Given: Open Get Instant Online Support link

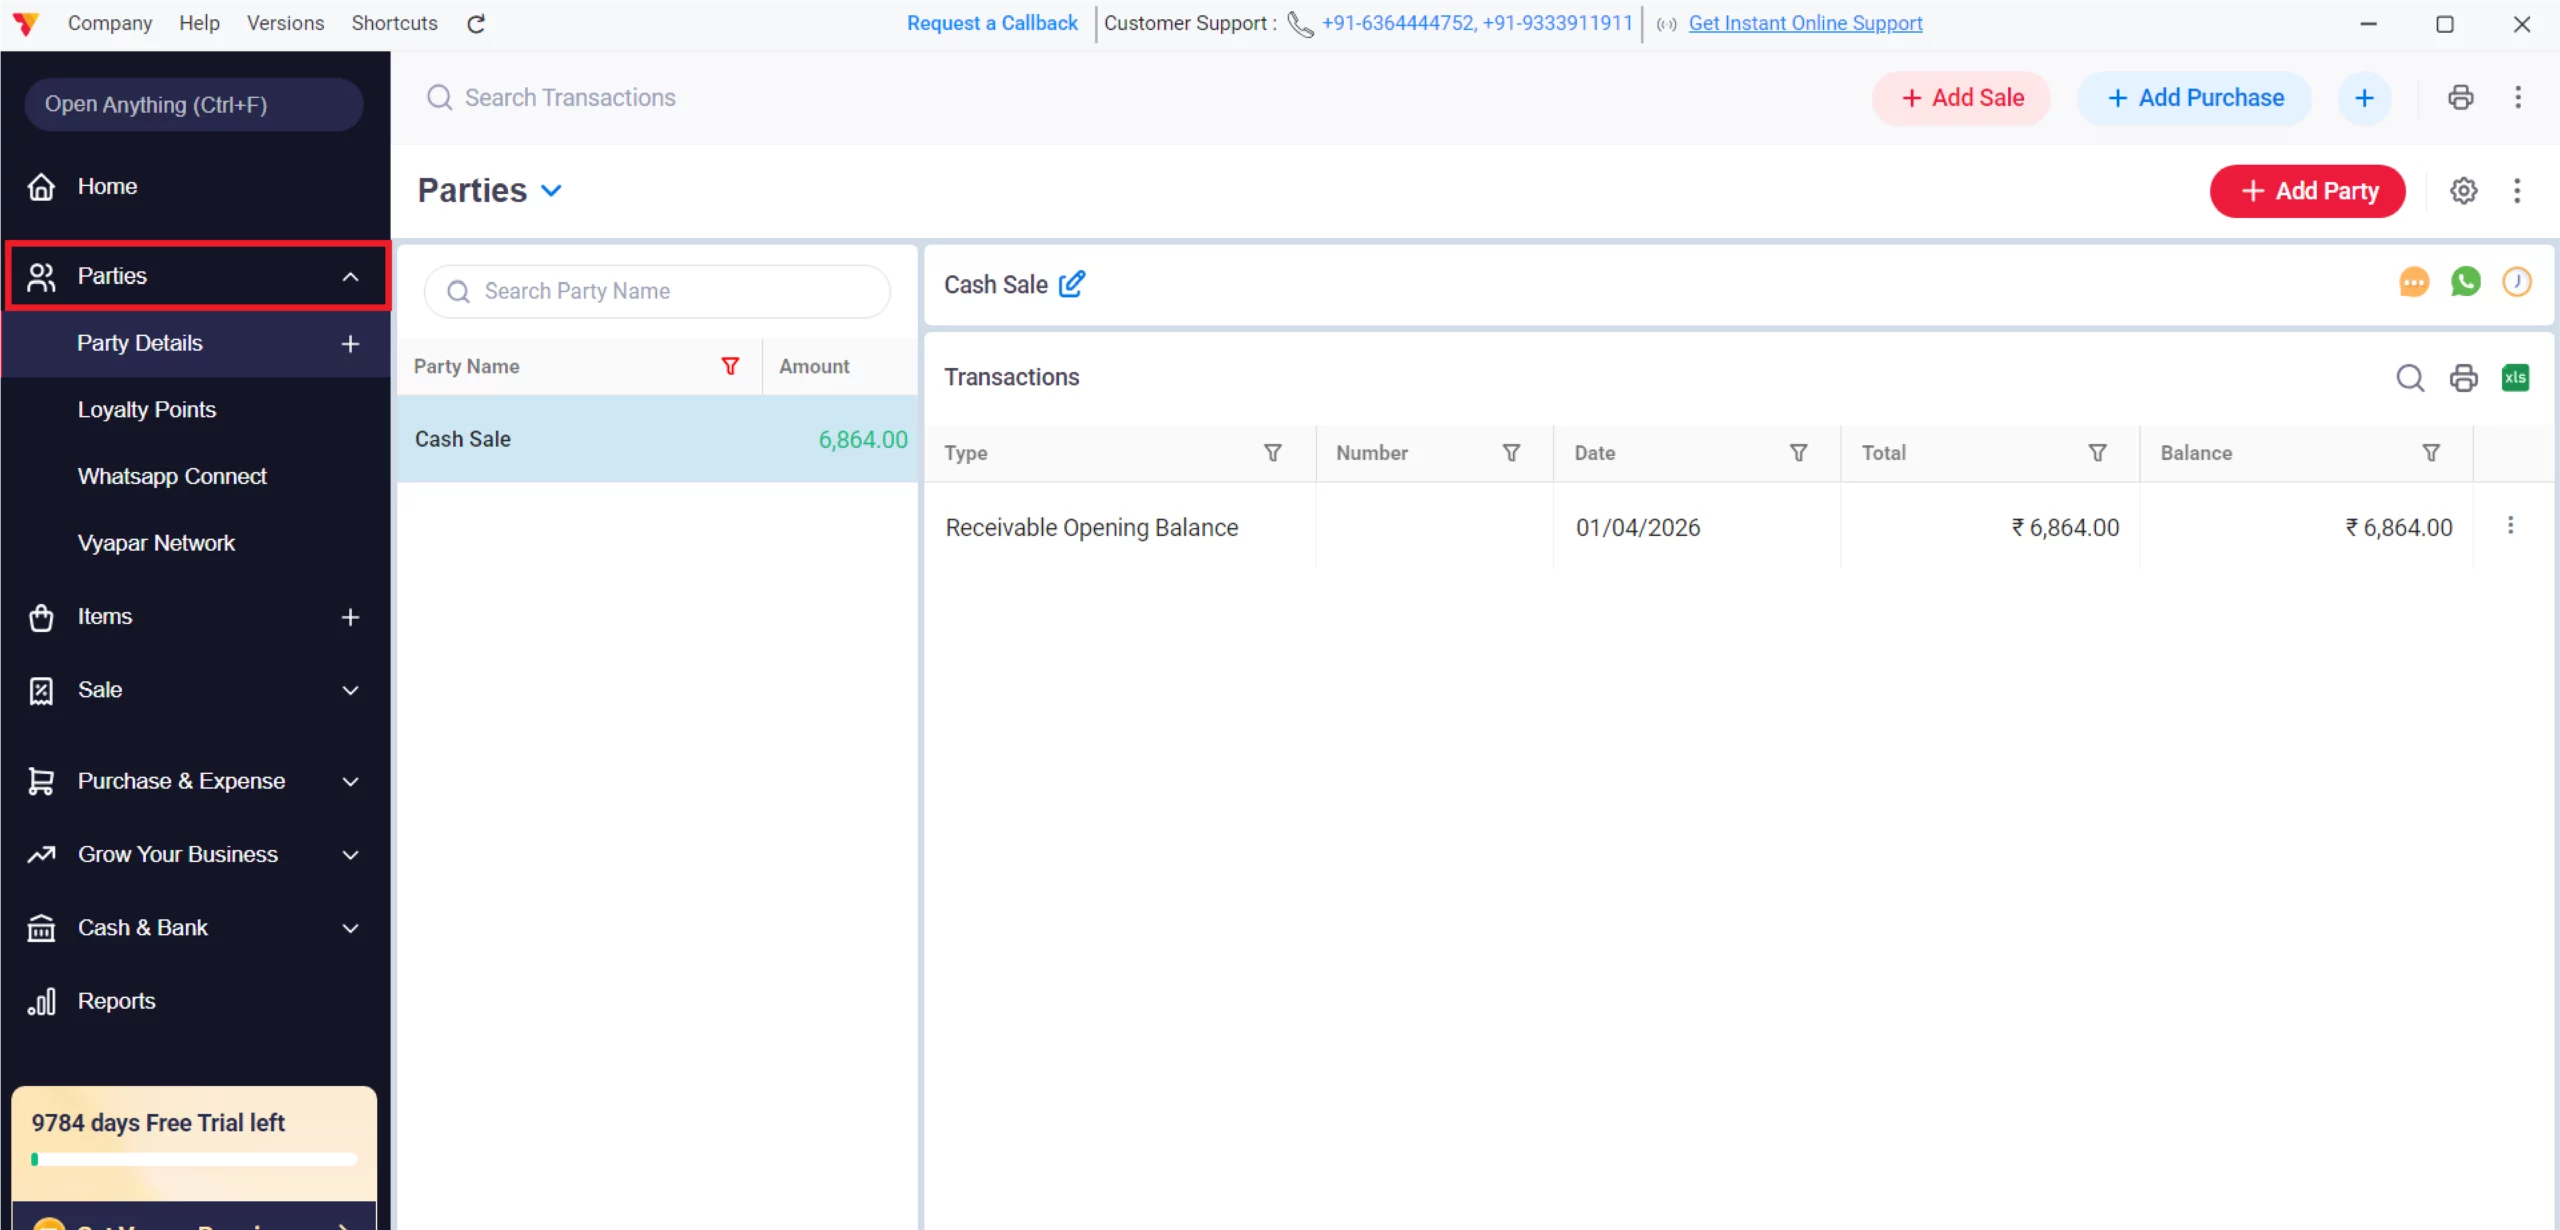Looking at the screenshot, I should (x=1804, y=23).
